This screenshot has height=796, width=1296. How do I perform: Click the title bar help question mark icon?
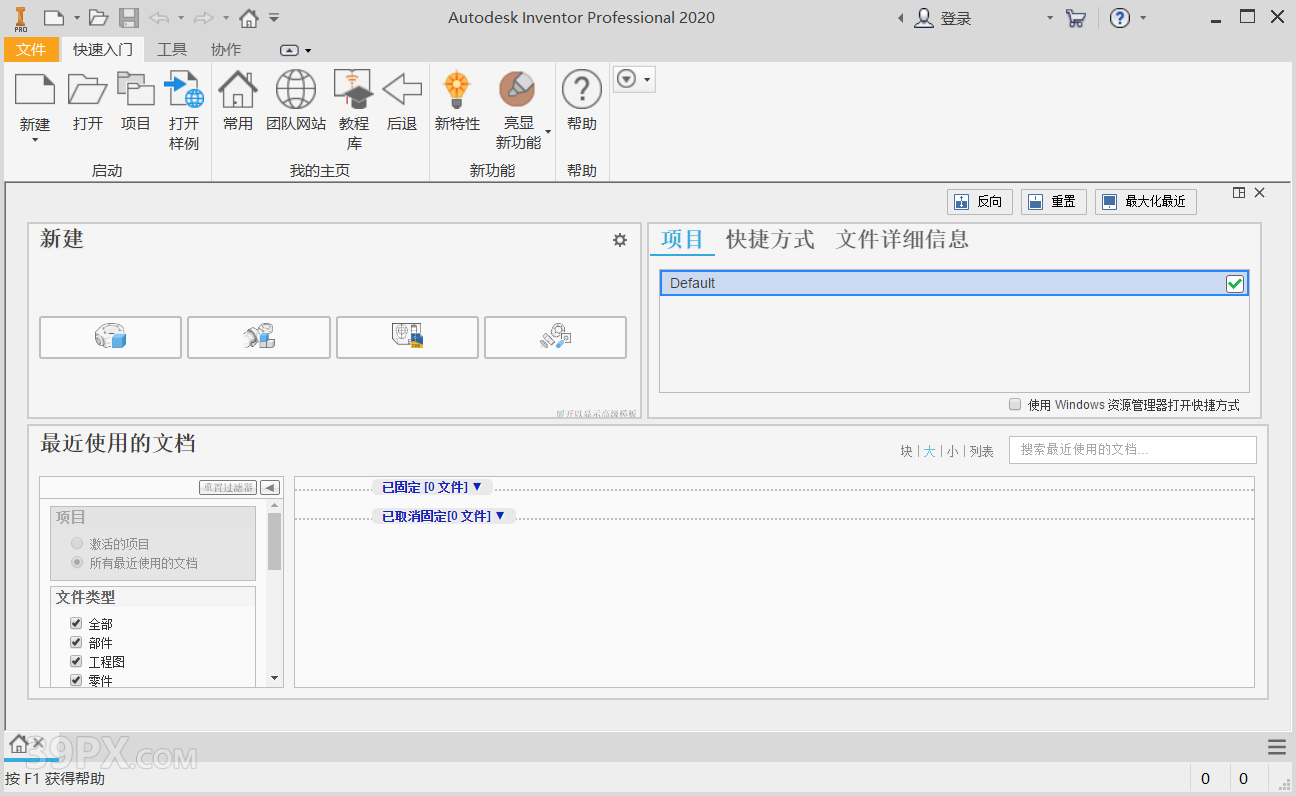tap(1120, 18)
